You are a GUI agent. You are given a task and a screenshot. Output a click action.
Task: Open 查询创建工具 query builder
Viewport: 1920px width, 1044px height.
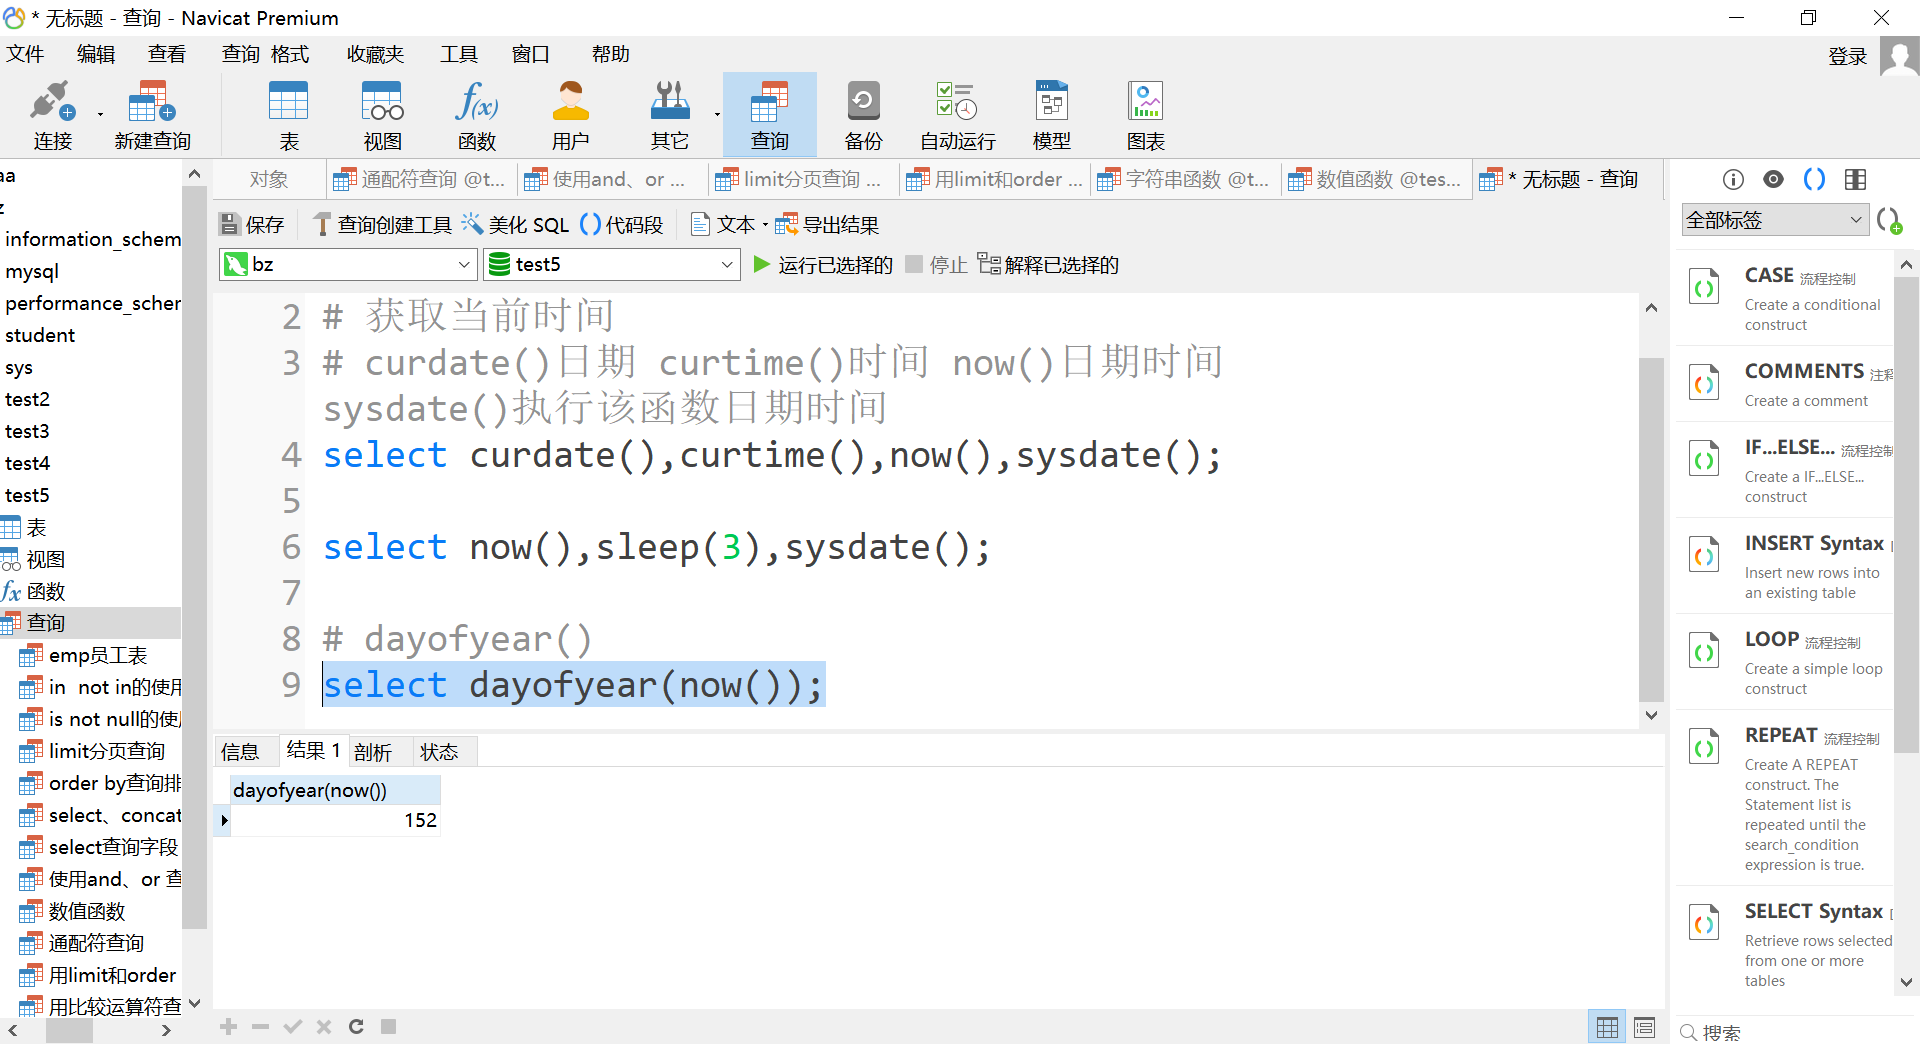point(382,225)
